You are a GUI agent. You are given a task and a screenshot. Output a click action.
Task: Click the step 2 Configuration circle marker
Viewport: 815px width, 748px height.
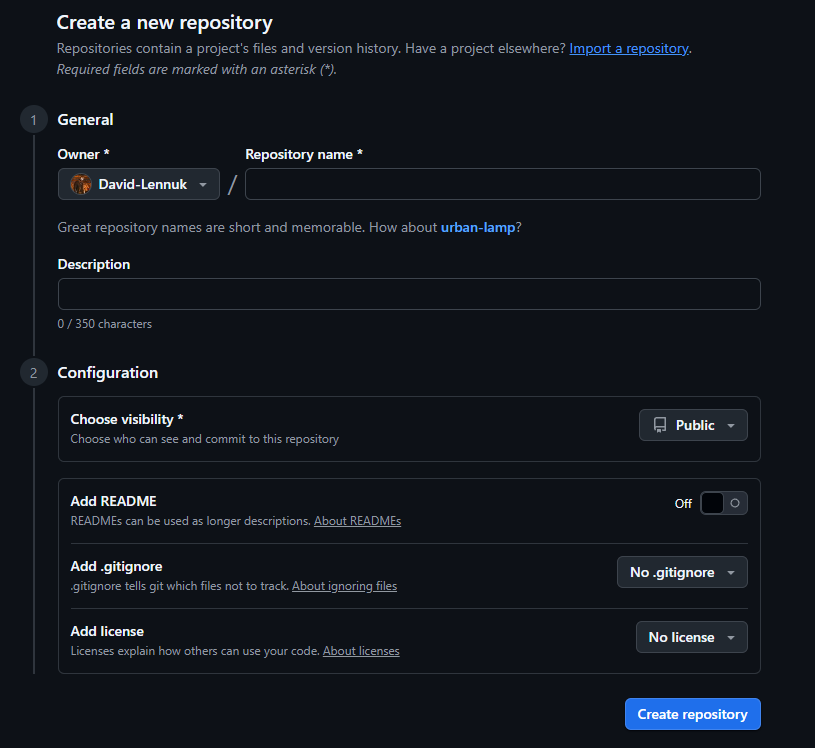tap(33, 373)
